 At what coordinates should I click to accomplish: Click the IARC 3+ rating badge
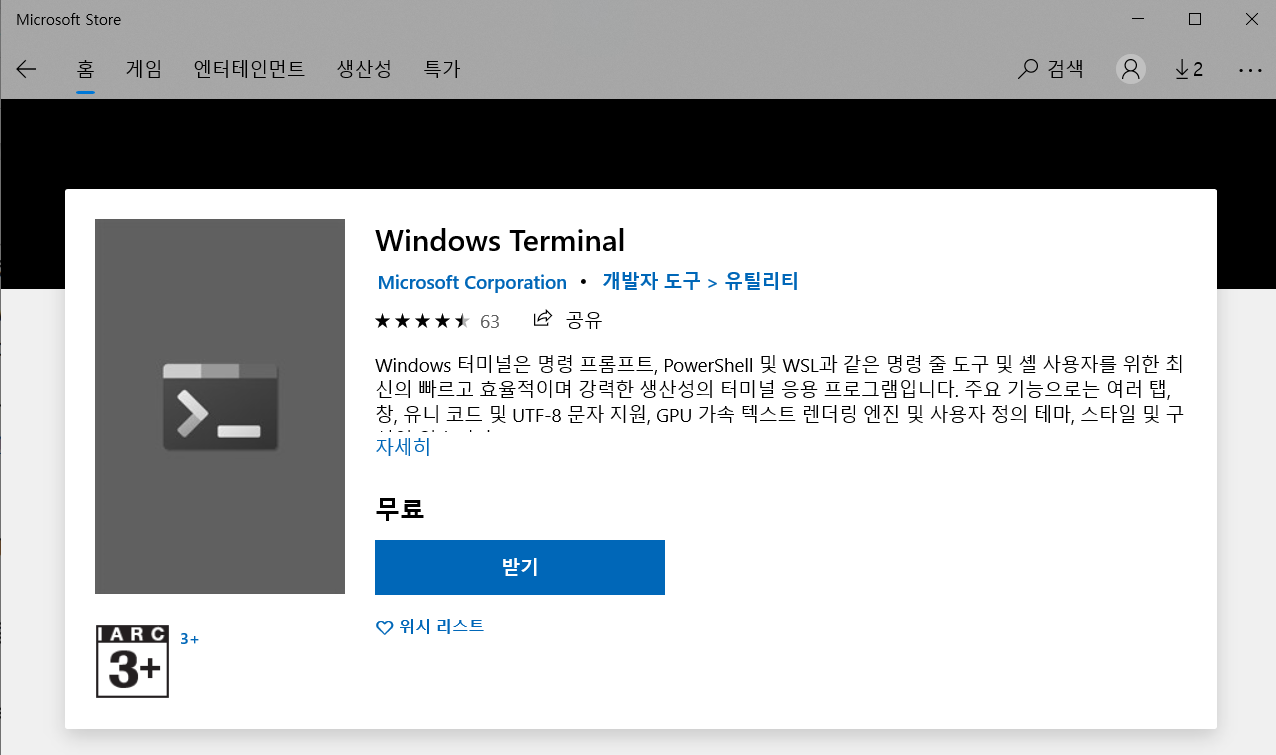click(132, 661)
